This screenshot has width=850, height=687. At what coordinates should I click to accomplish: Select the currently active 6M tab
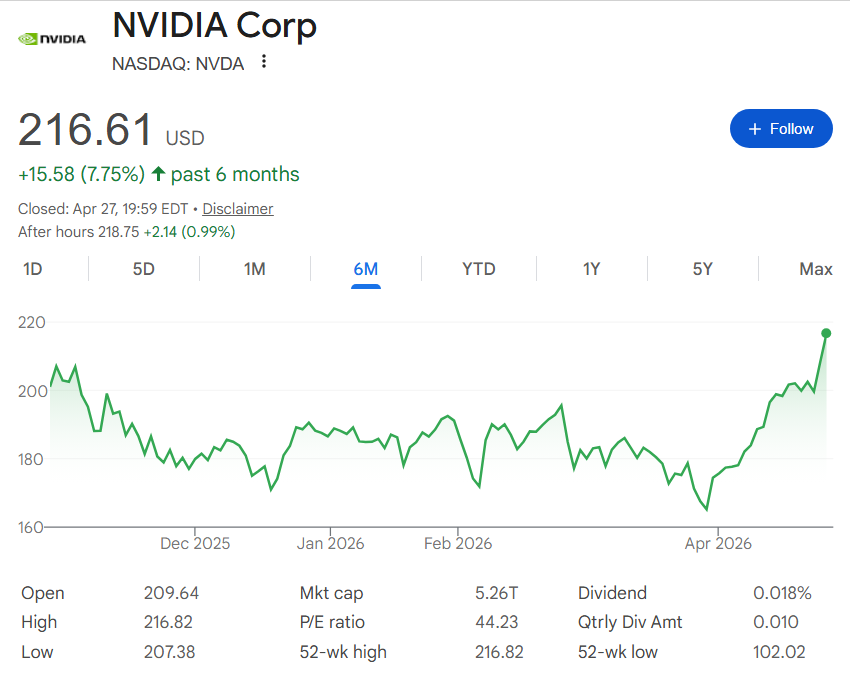click(x=367, y=269)
